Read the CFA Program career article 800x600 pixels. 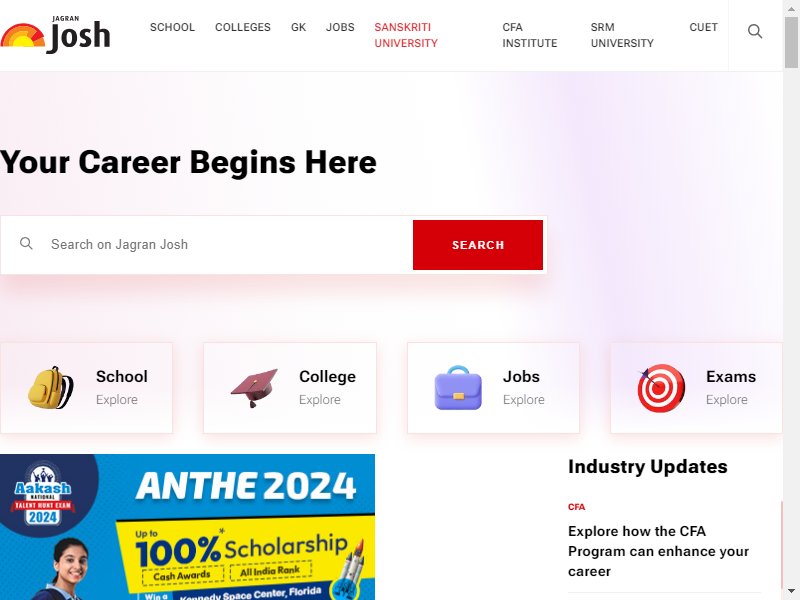tap(658, 551)
